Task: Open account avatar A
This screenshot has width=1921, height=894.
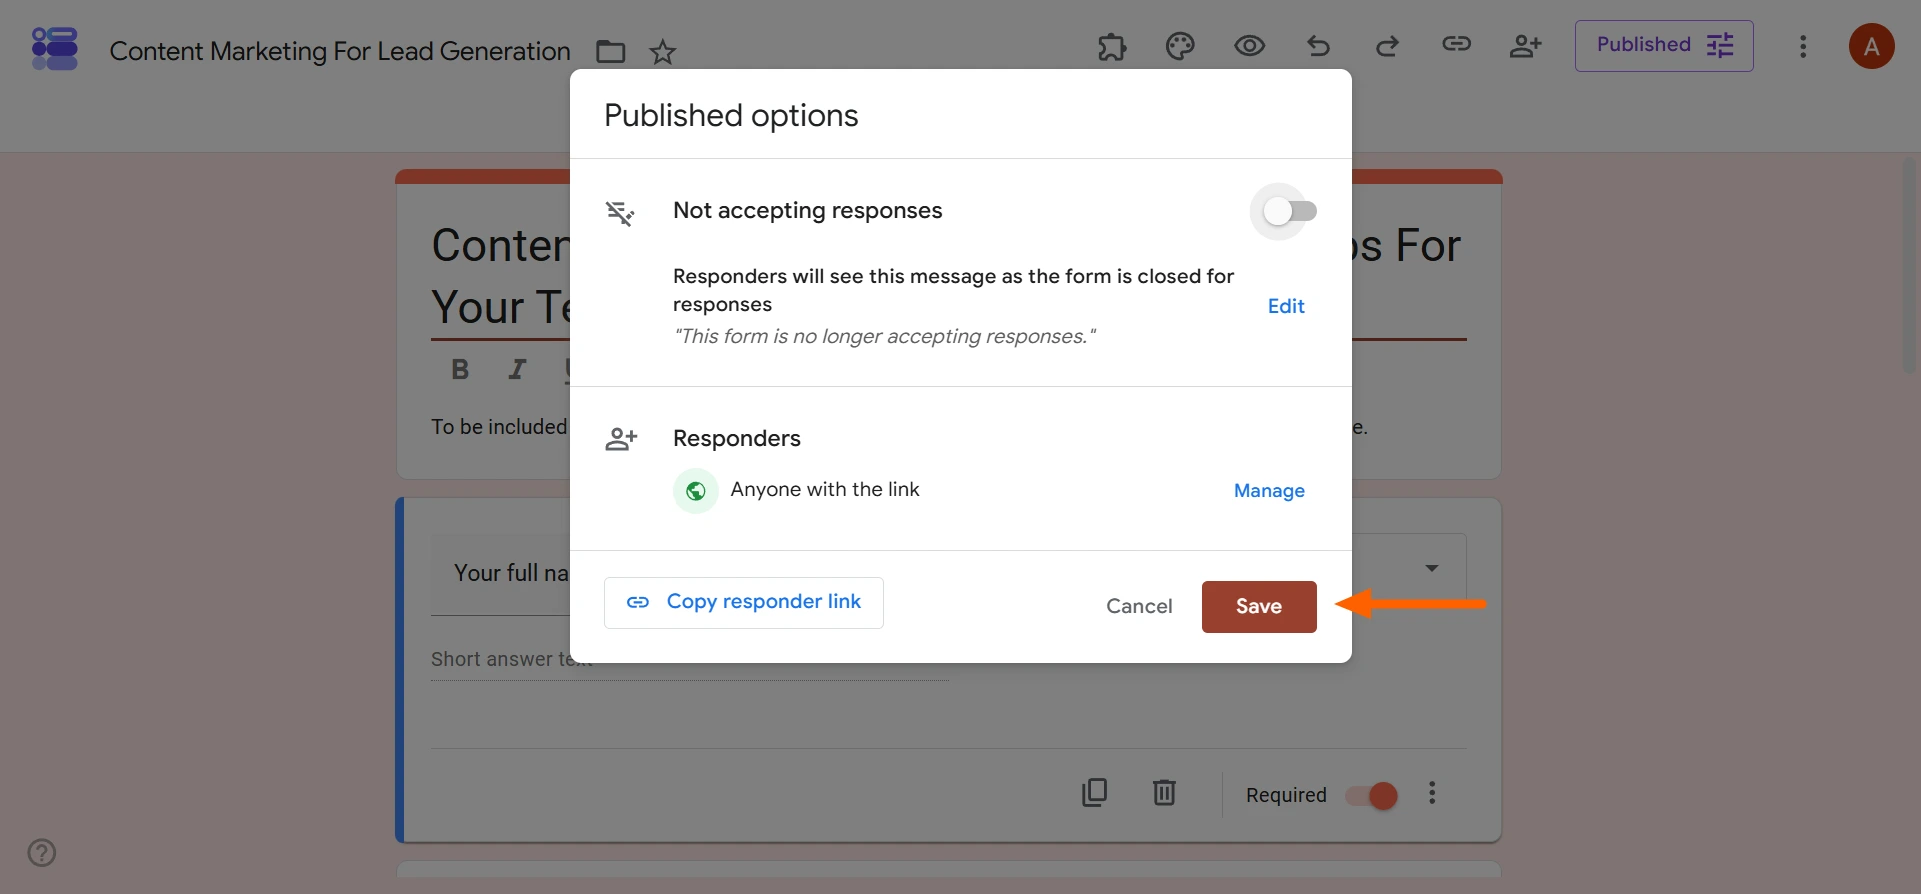Action: (x=1872, y=46)
